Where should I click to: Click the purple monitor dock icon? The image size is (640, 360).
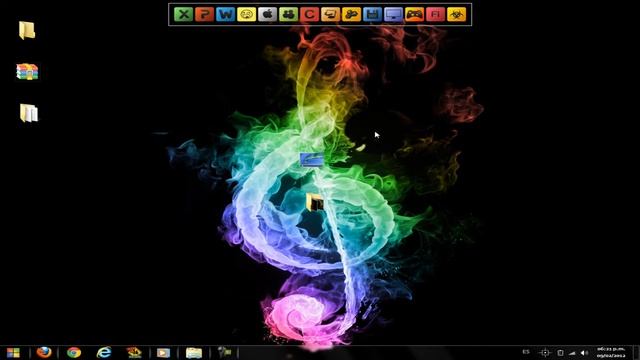[393, 14]
